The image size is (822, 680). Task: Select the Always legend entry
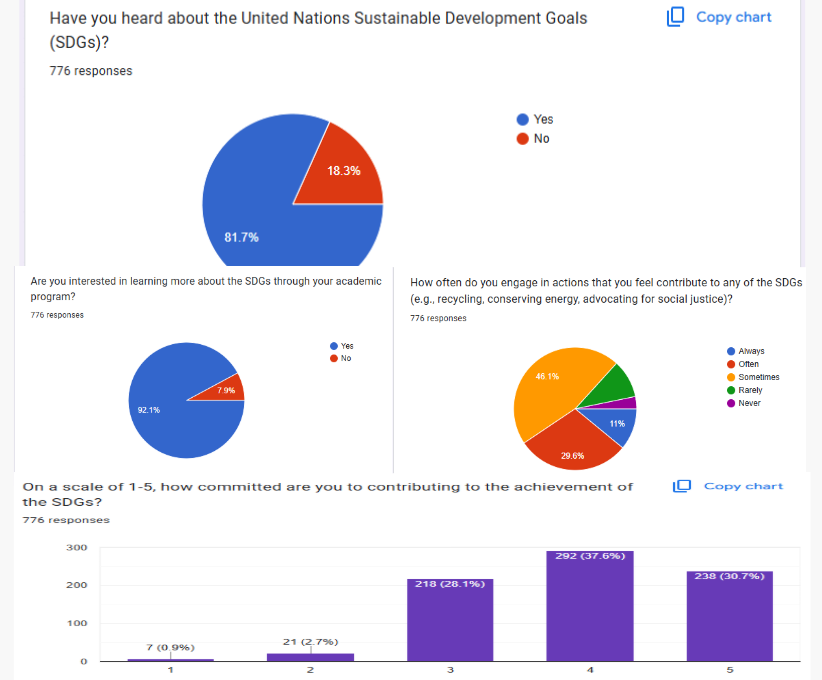pos(750,351)
